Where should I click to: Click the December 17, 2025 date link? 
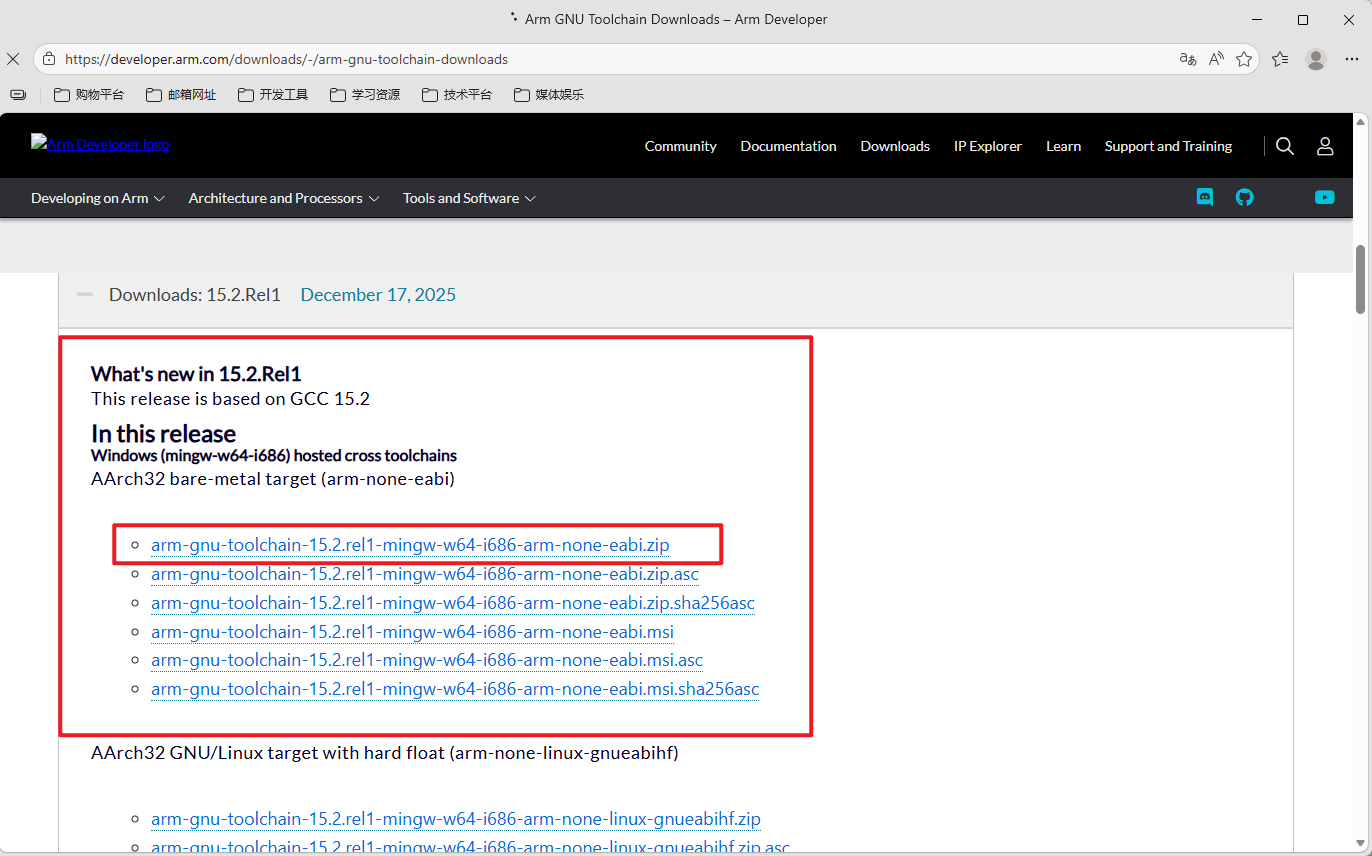(378, 295)
